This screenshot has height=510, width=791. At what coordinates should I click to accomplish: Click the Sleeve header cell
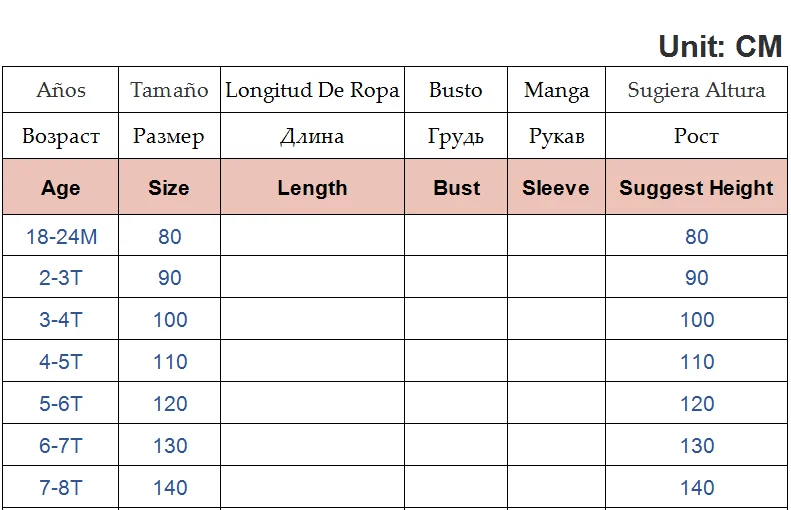[556, 188]
